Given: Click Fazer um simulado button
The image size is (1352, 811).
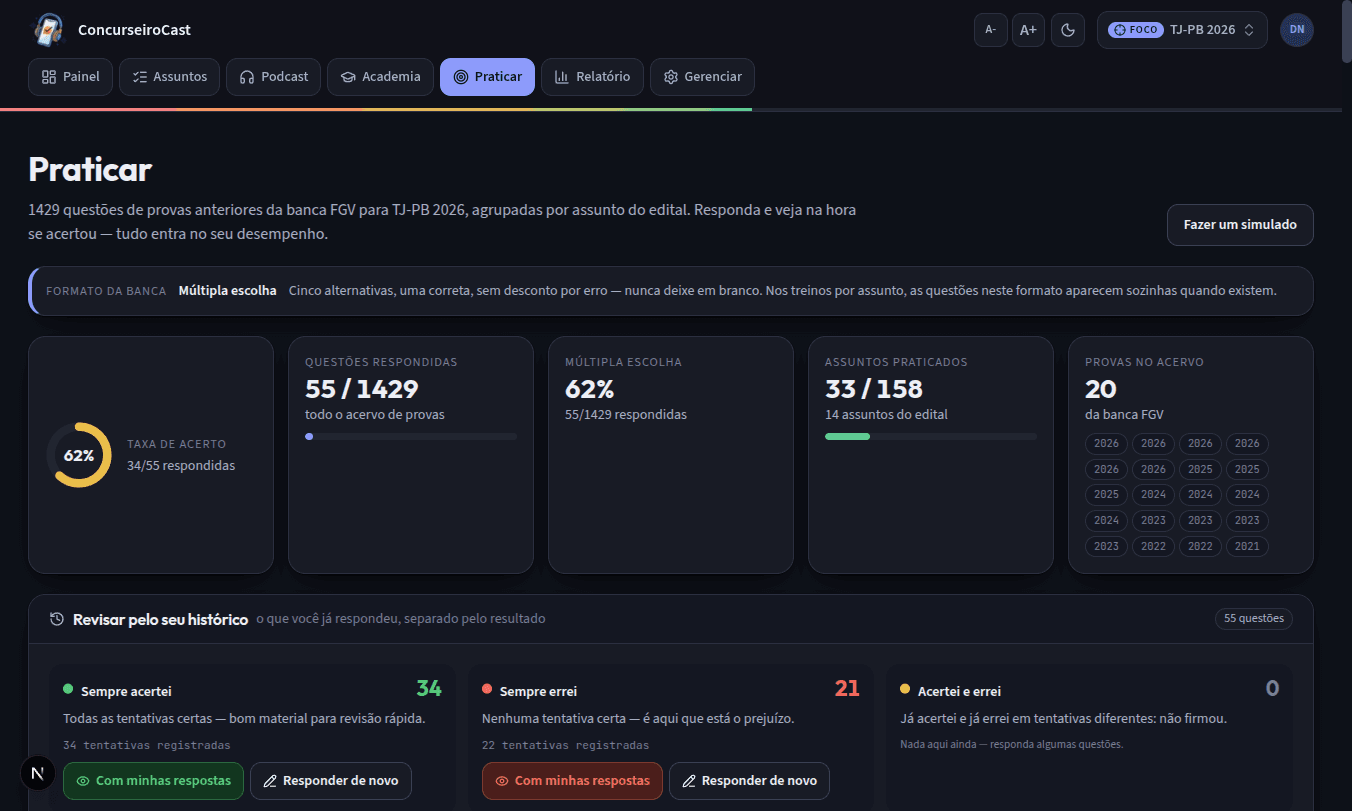Looking at the screenshot, I should coord(1240,225).
